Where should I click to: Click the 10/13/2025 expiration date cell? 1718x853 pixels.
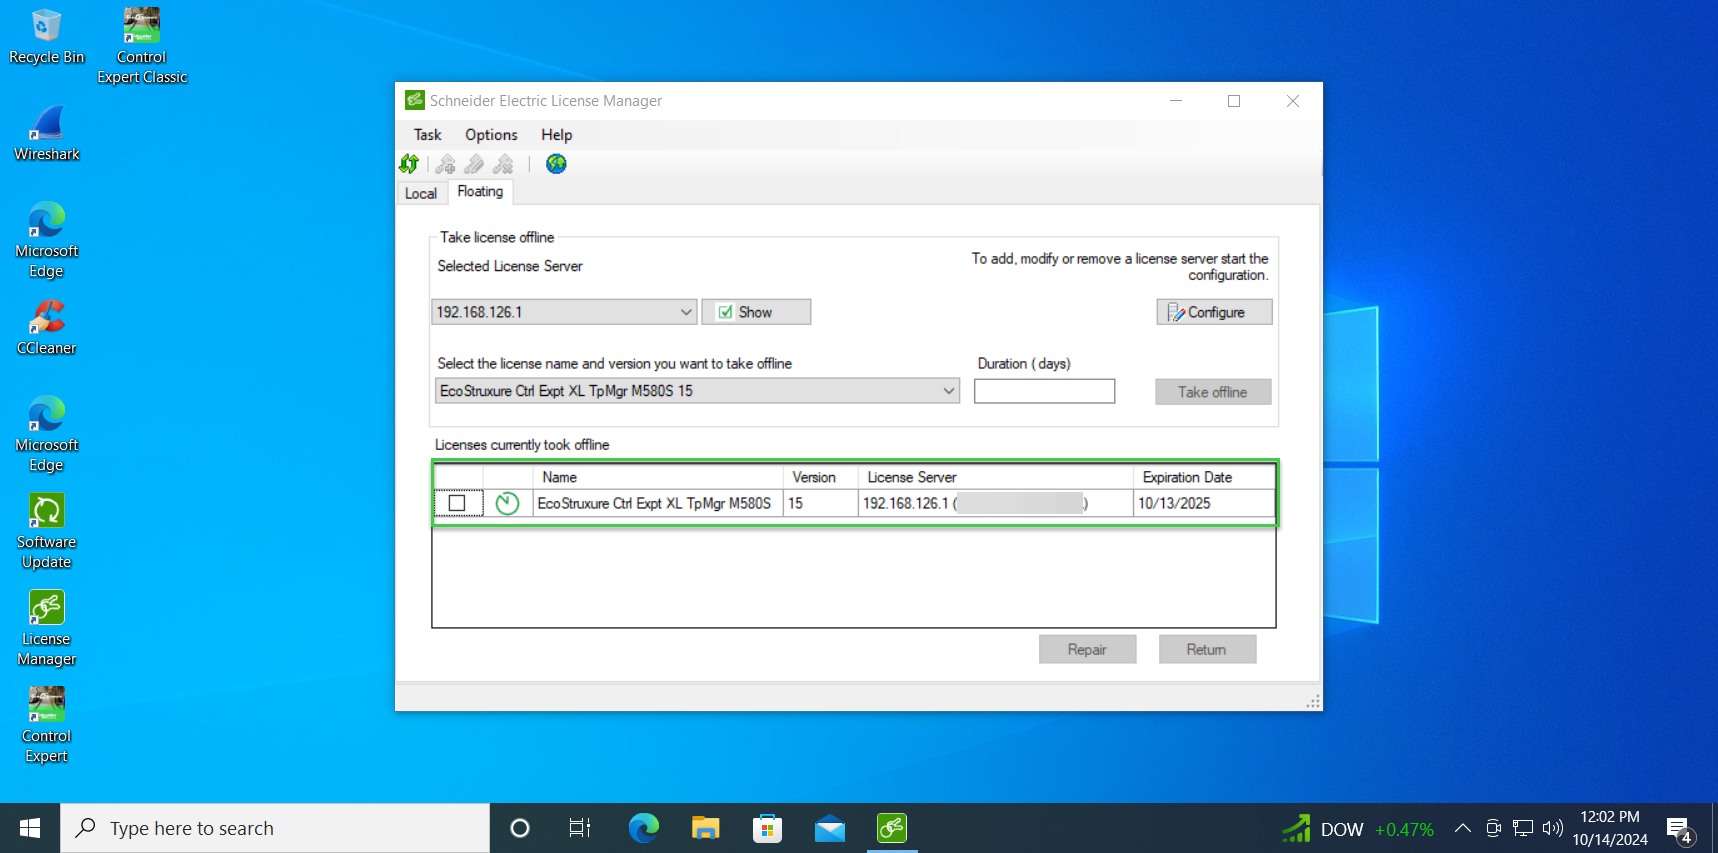pos(1205,503)
